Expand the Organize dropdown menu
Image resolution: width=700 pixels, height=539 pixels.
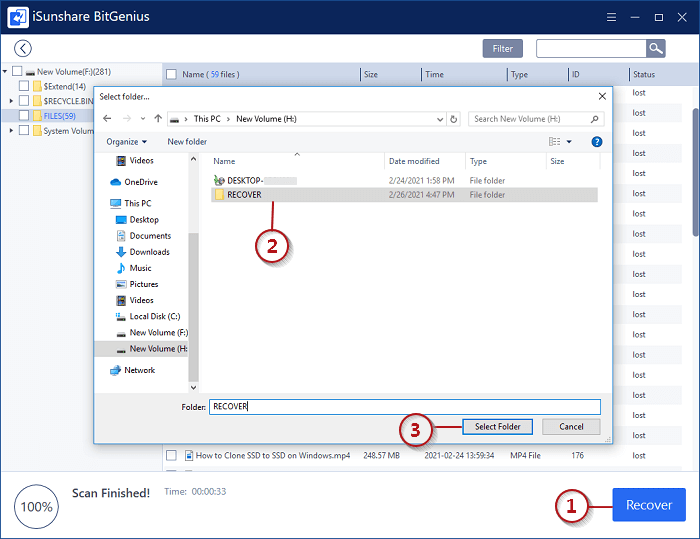coord(126,142)
